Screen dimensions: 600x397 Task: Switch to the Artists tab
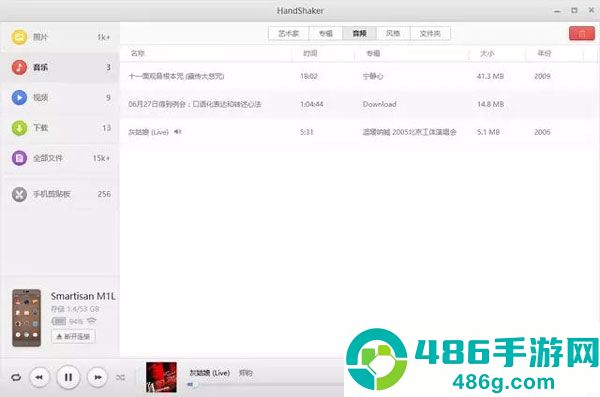pos(289,34)
